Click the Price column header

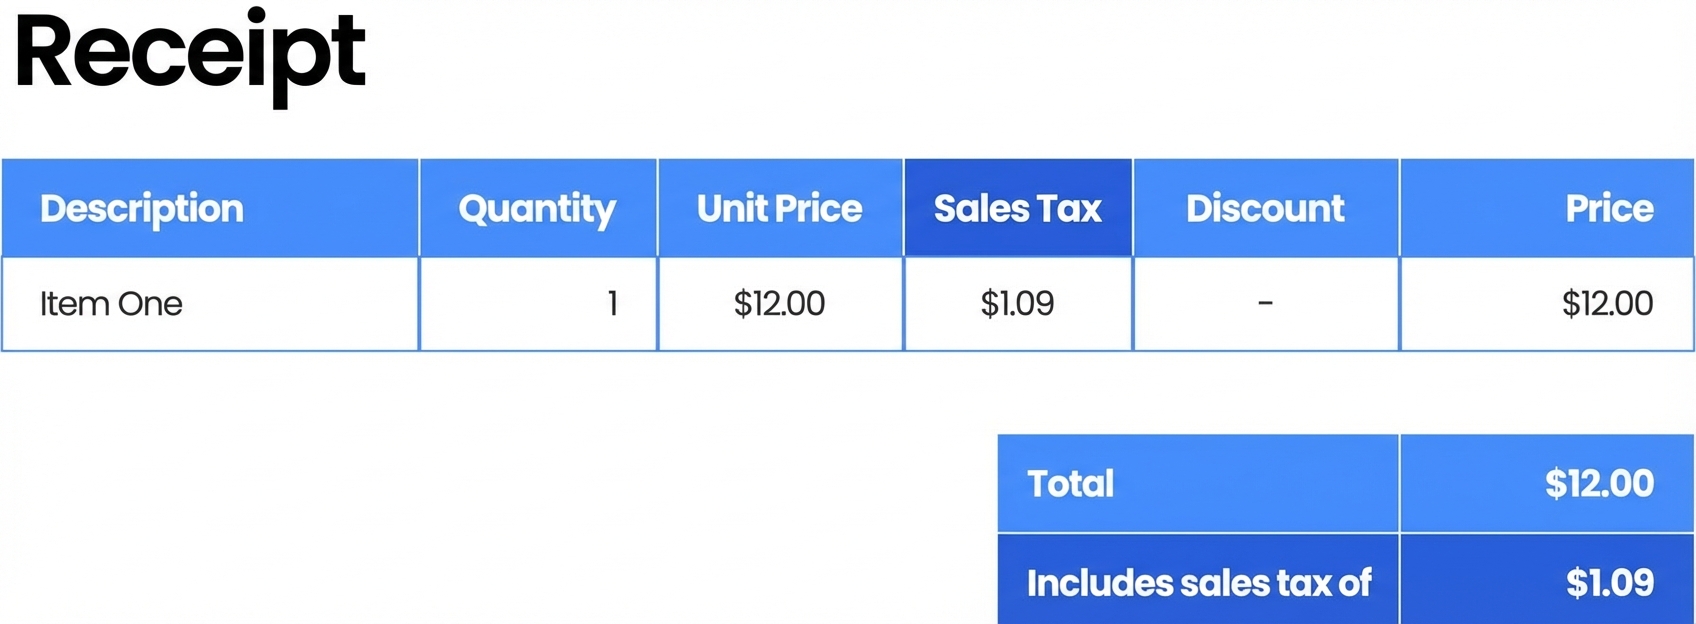click(x=1608, y=208)
